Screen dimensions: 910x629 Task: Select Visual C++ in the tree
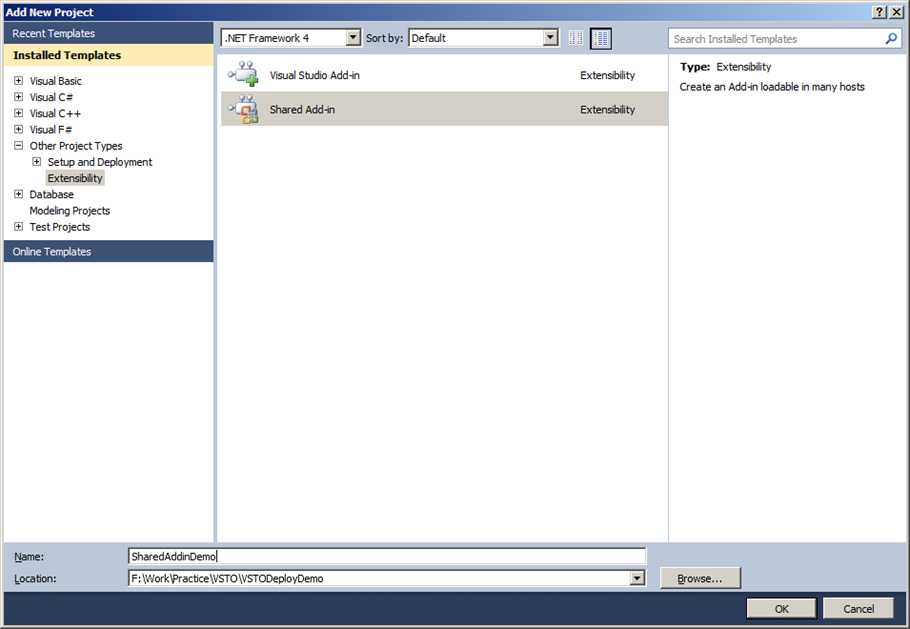(55, 113)
